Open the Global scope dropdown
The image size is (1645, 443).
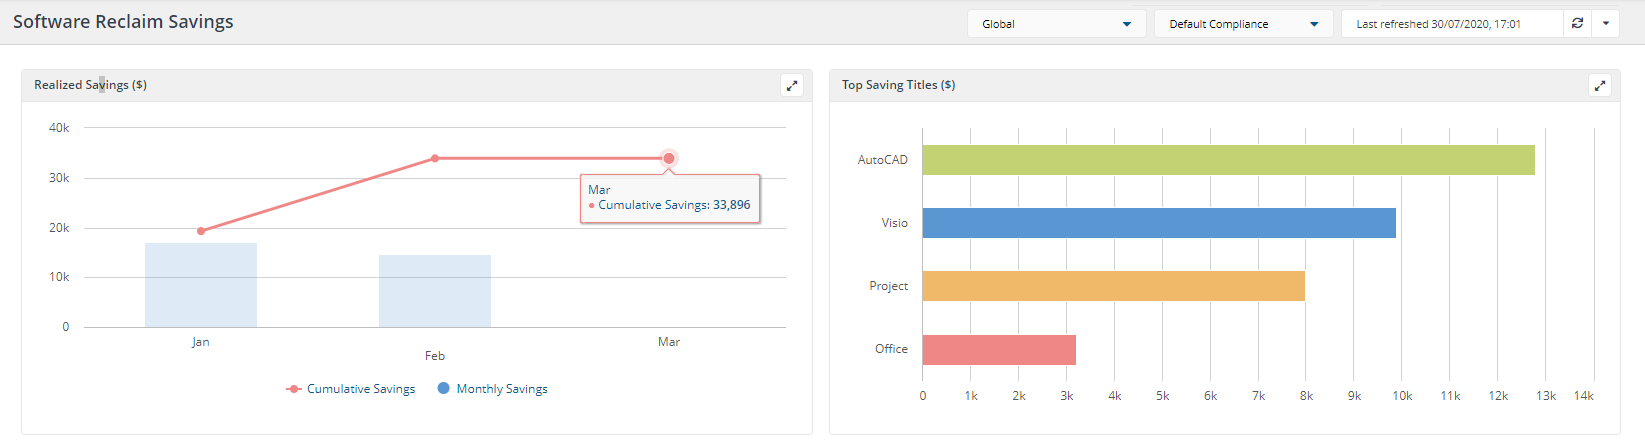click(x=1056, y=24)
